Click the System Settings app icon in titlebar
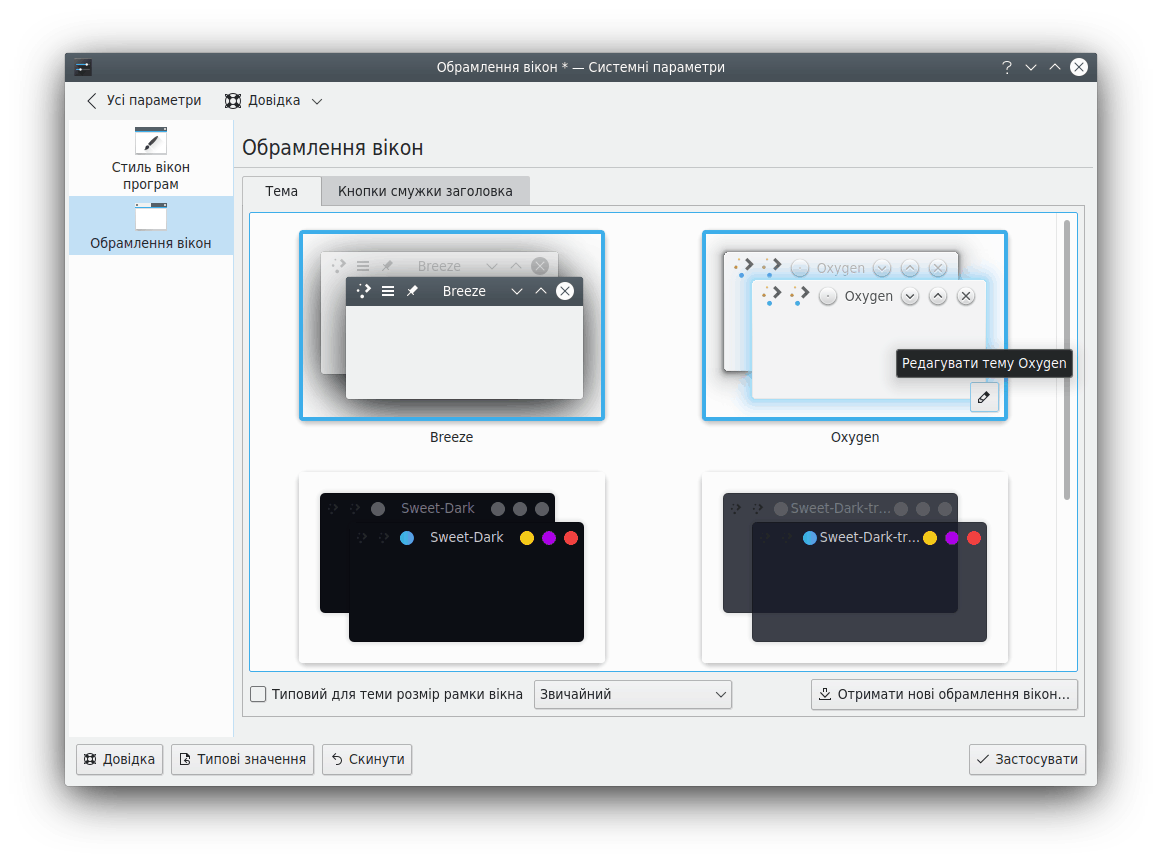 click(x=83, y=67)
